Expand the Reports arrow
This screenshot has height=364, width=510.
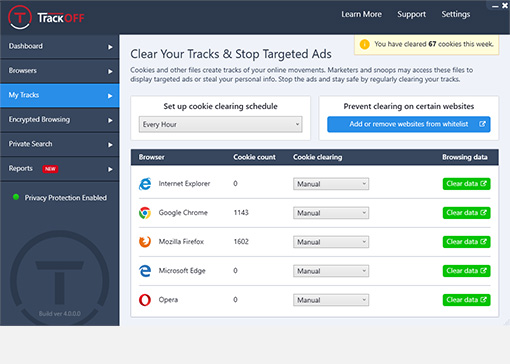click(110, 169)
